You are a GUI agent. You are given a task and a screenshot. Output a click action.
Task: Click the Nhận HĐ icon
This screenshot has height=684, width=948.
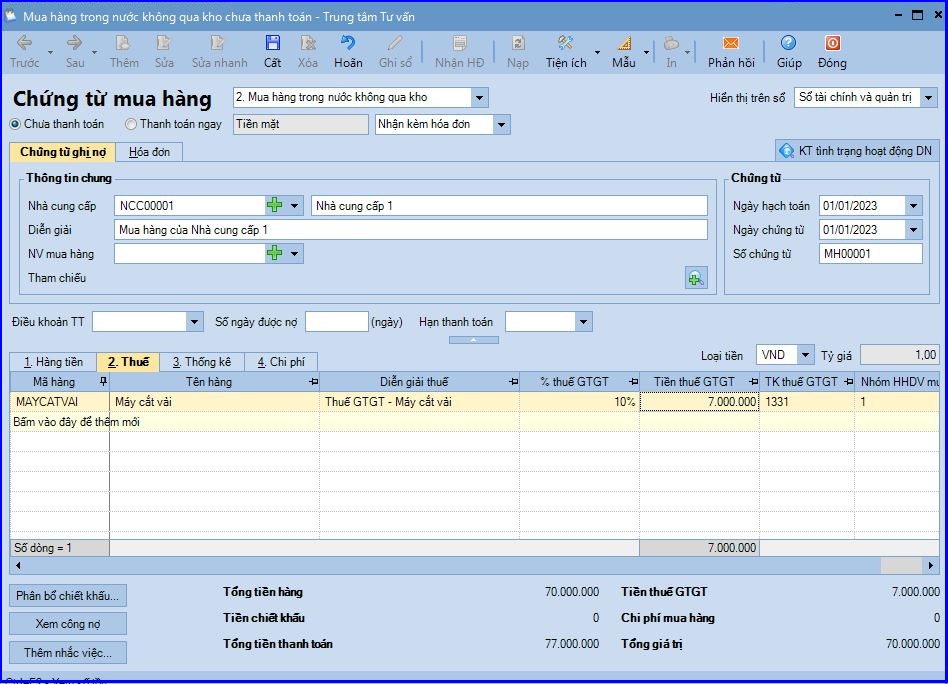[x=459, y=51]
